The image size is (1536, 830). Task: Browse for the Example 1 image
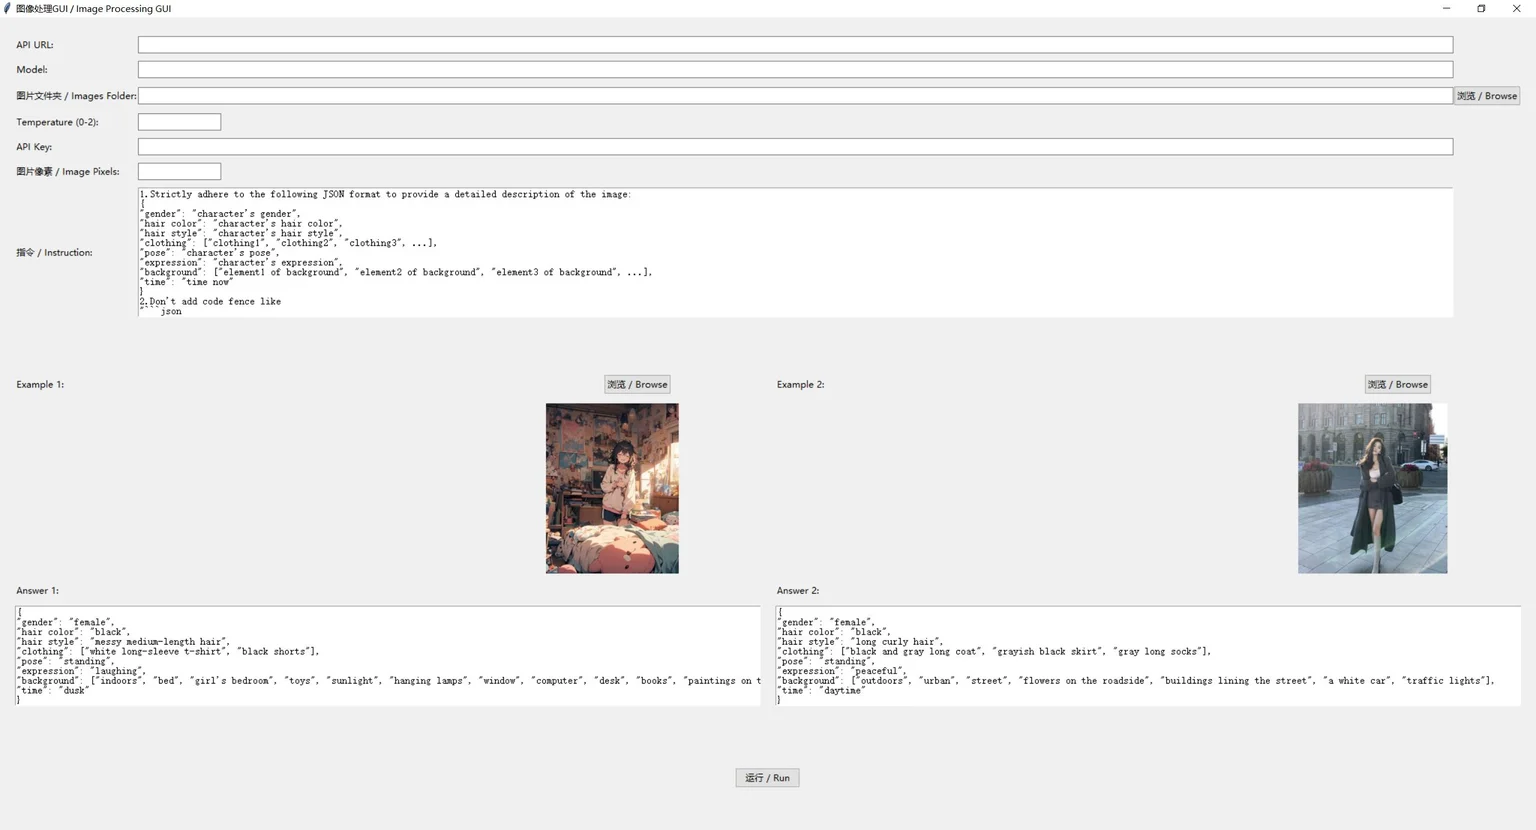(x=637, y=385)
